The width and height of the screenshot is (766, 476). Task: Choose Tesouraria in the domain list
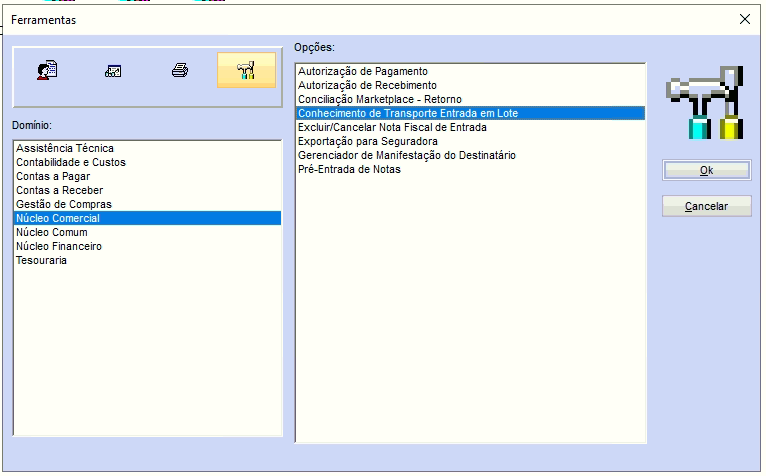tap(42, 260)
